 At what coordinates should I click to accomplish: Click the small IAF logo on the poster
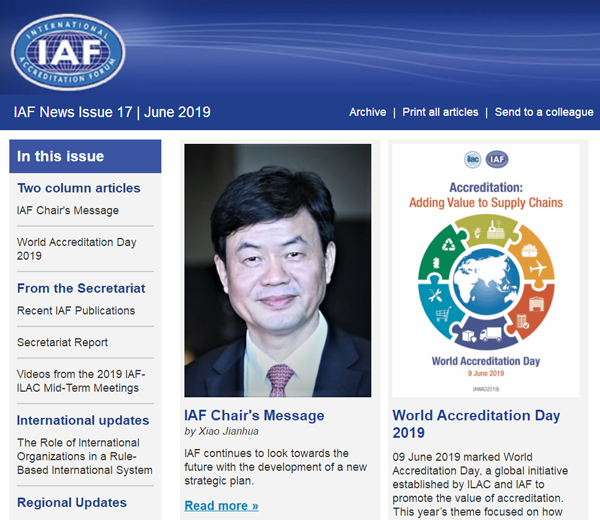[x=497, y=159]
